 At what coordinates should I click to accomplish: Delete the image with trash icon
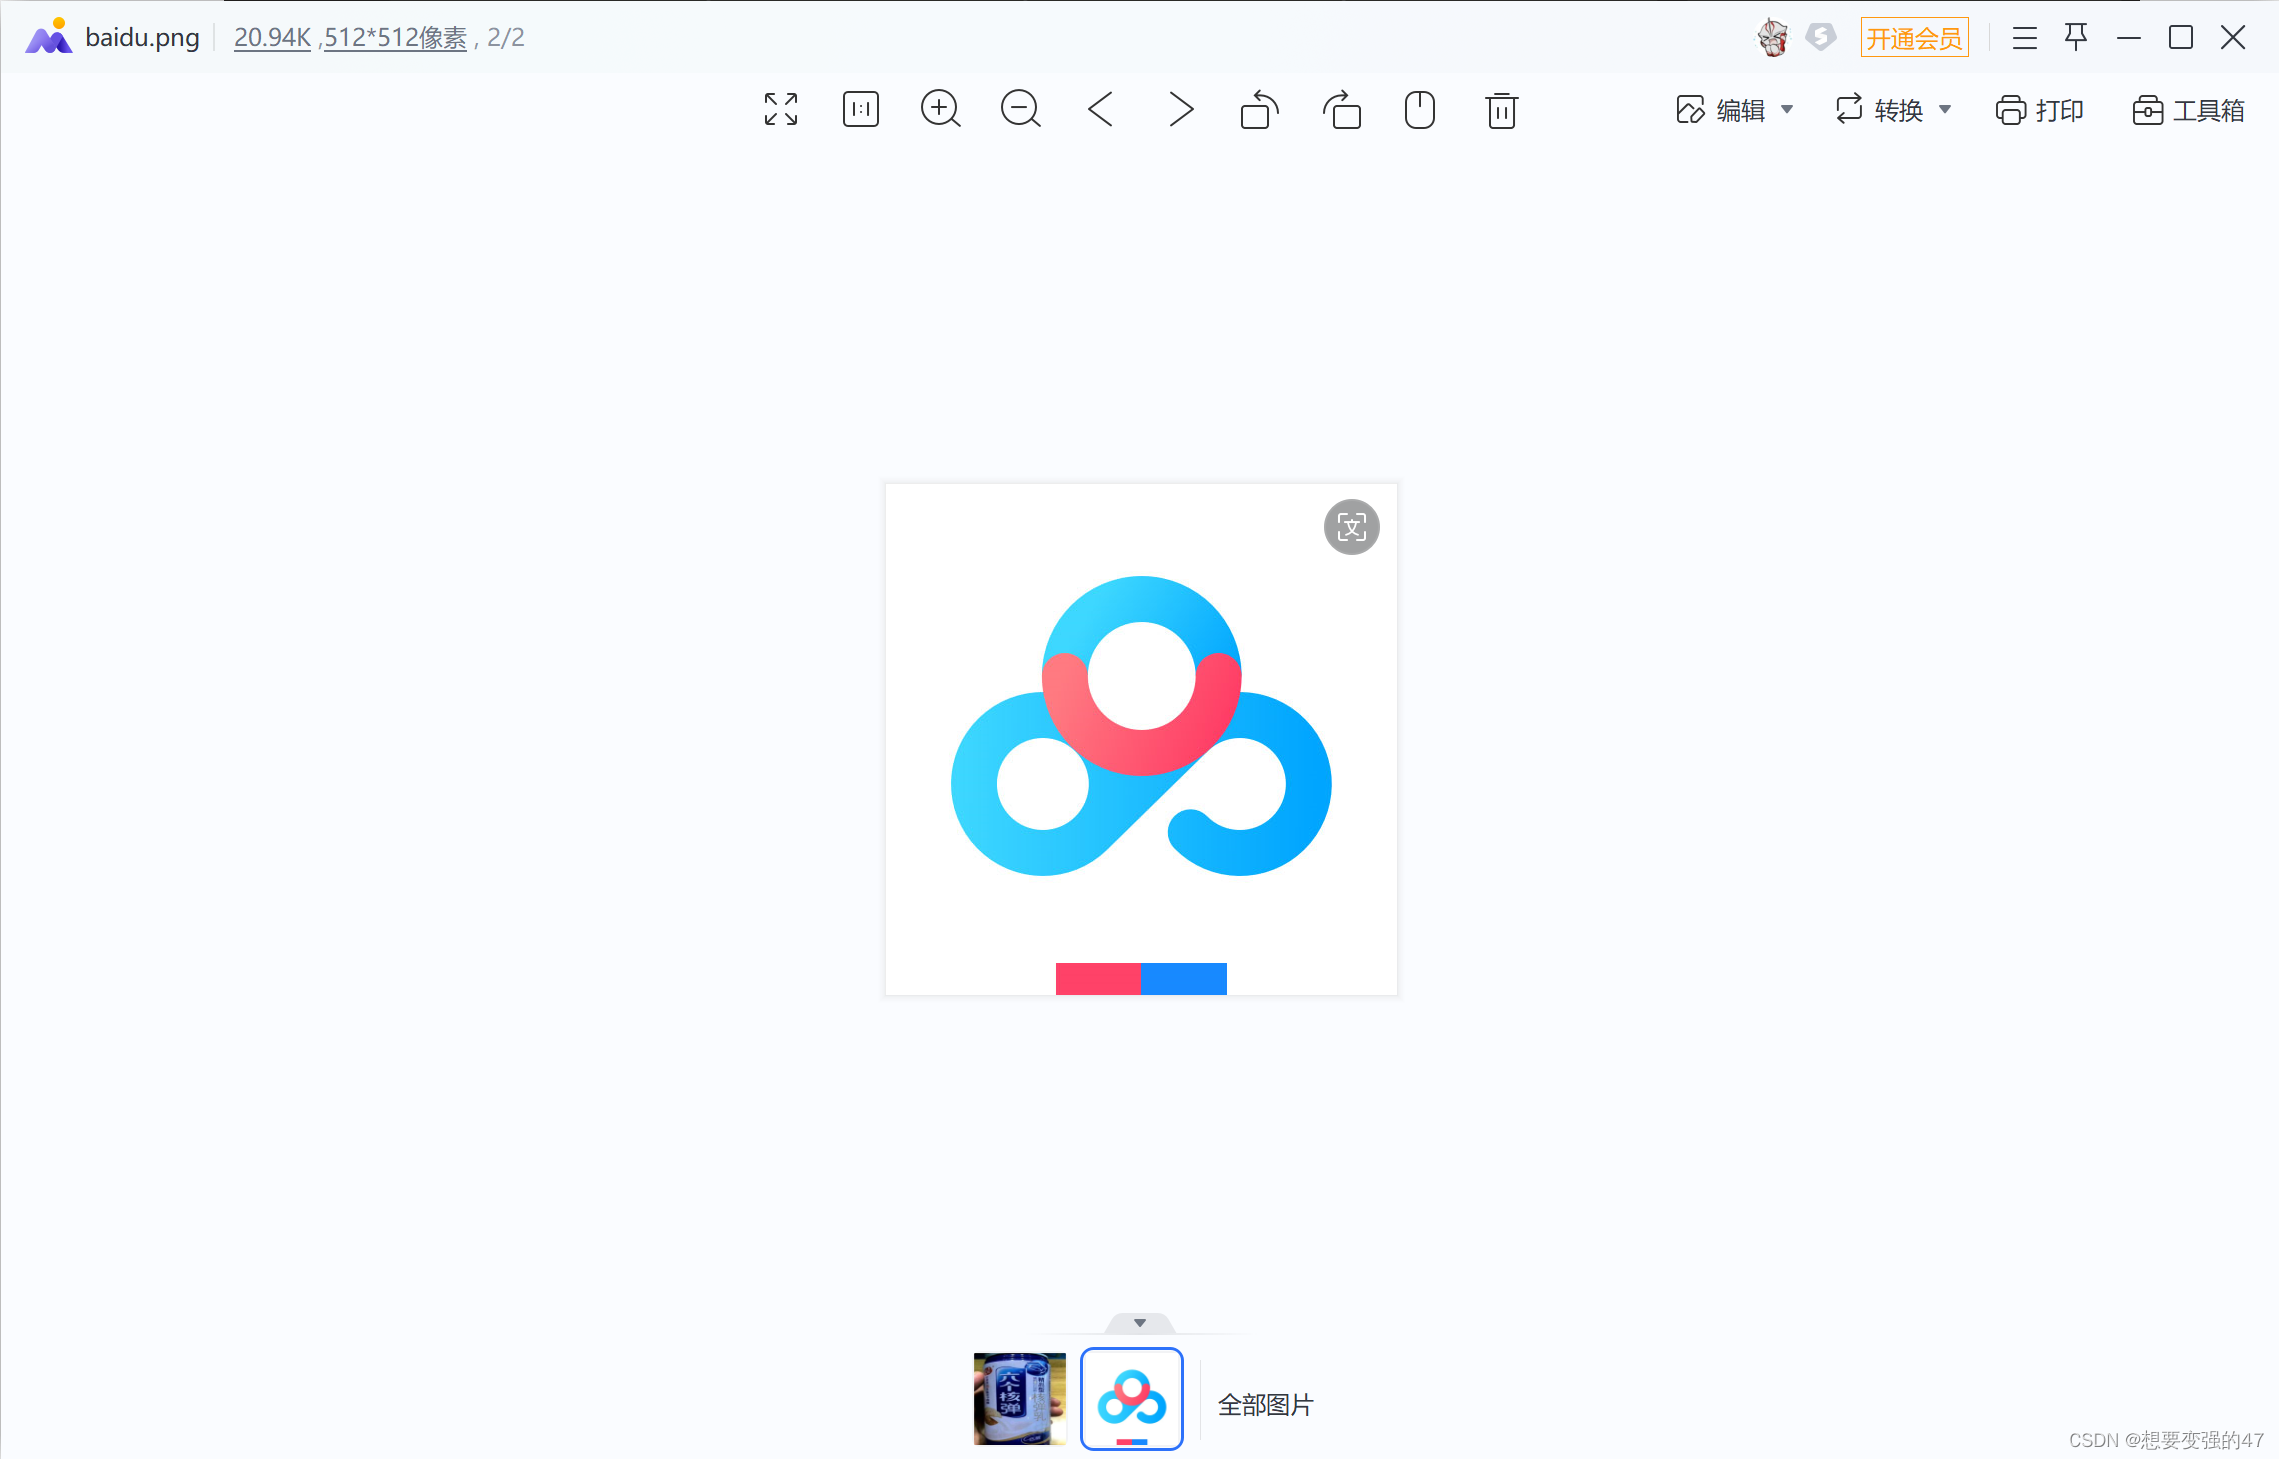[x=1501, y=110]
